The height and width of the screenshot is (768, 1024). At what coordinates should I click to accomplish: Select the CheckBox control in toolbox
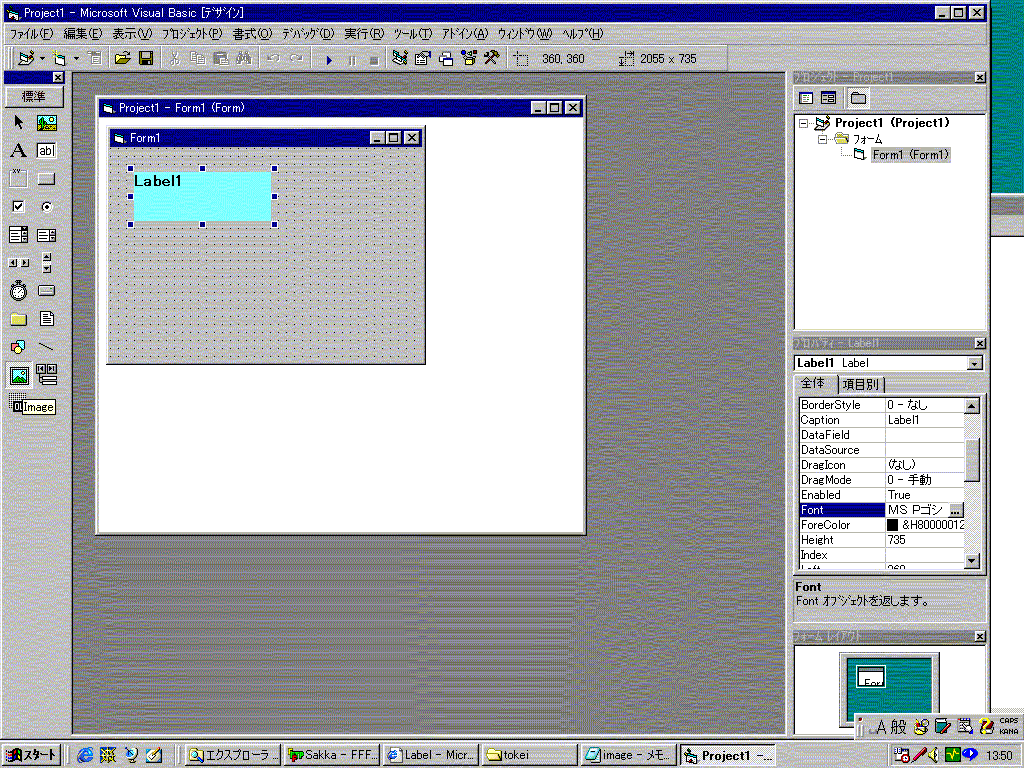point(18,207)
